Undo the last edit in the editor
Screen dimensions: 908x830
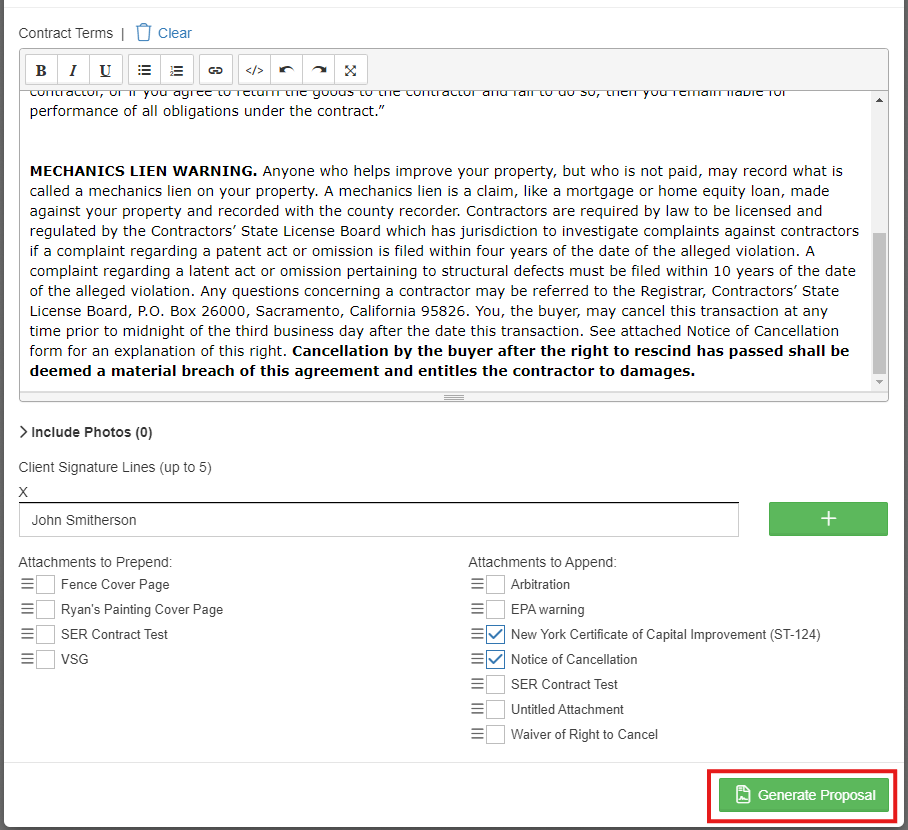287,70
